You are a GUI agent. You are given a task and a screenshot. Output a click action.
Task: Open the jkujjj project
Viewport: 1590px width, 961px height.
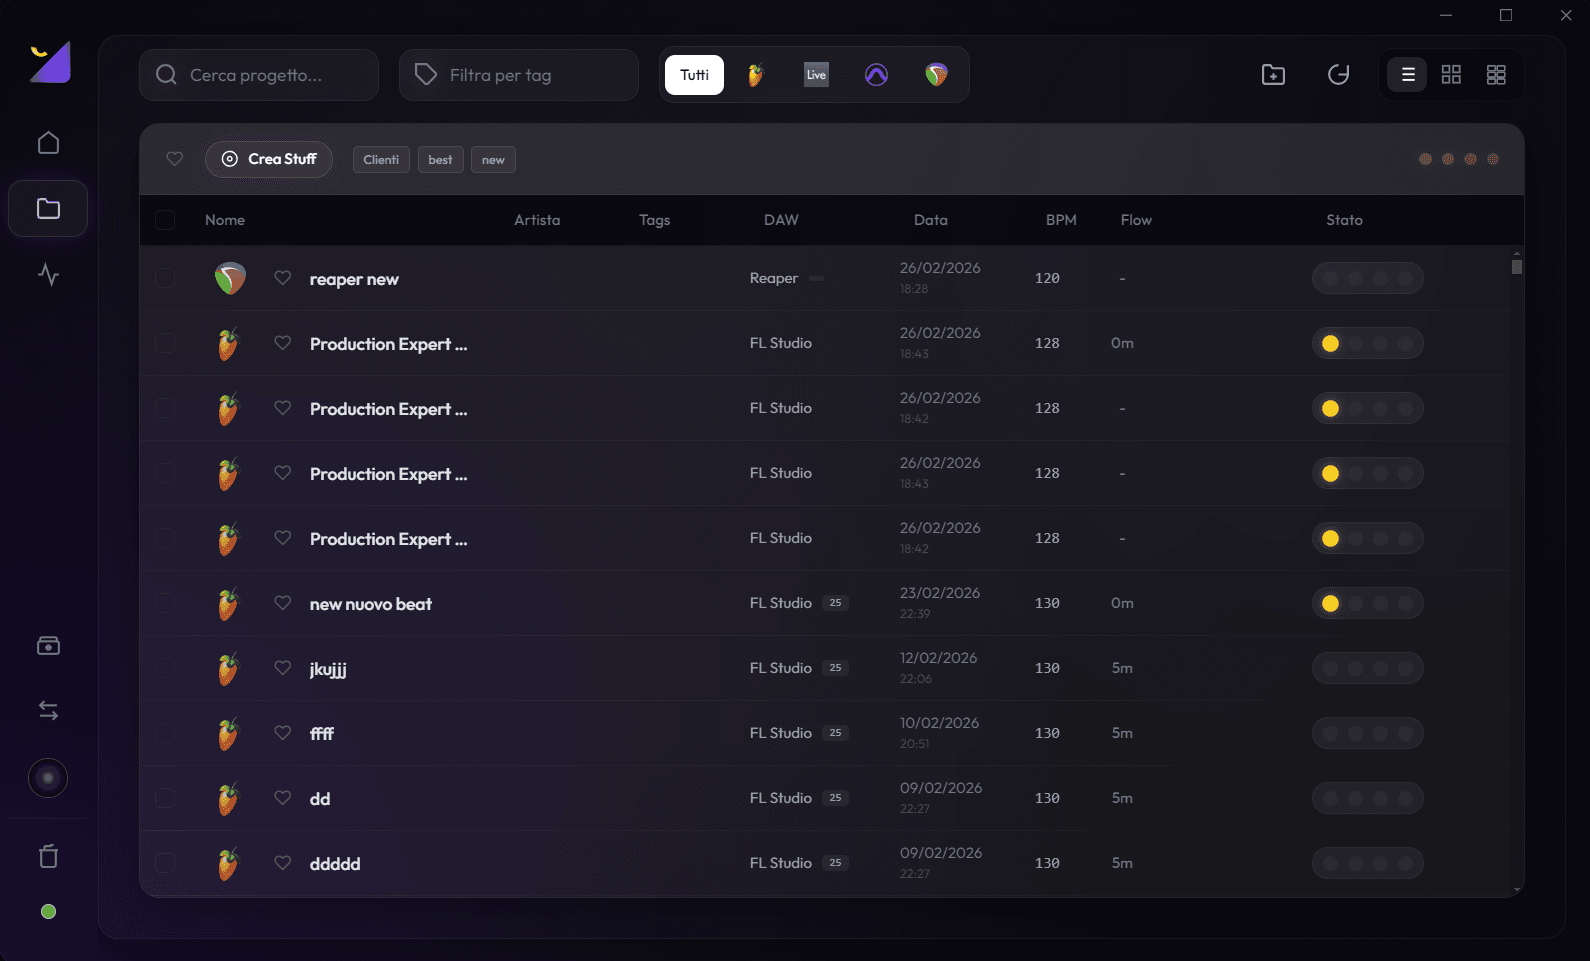pos(328,669)
